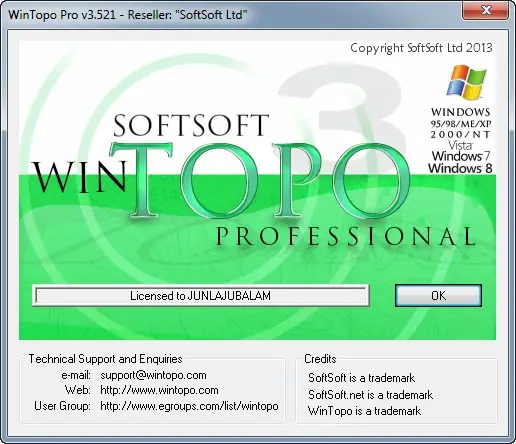Click the PROFESSIONAL wordmark
The image size is (516, 444).
pos(346,236)
